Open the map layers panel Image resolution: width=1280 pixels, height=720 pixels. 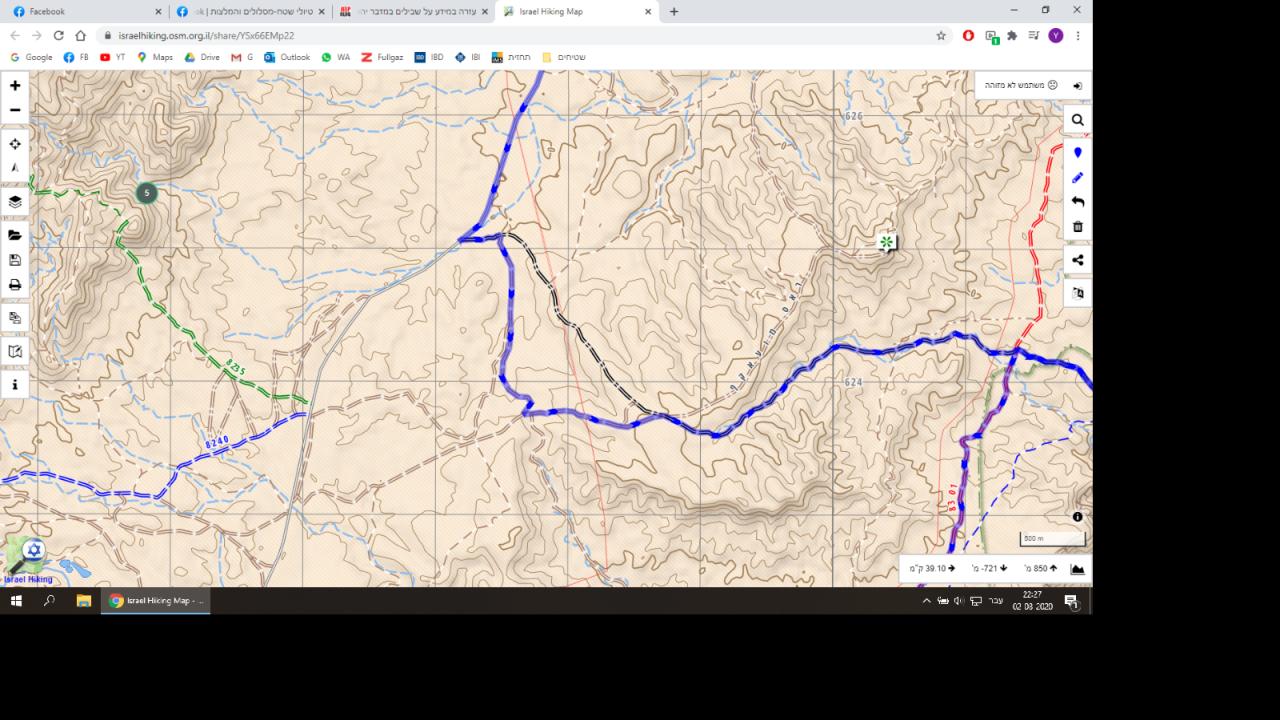coord(15,201)
